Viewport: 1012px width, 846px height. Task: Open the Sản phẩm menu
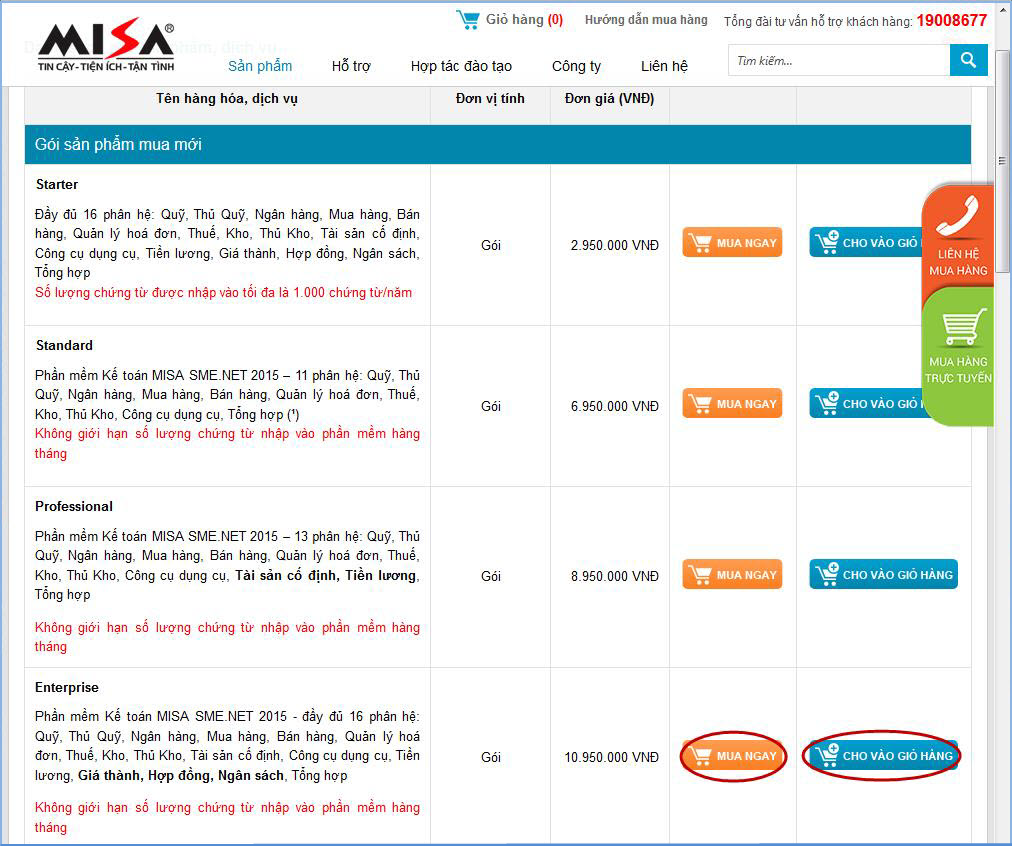(260, 66)
